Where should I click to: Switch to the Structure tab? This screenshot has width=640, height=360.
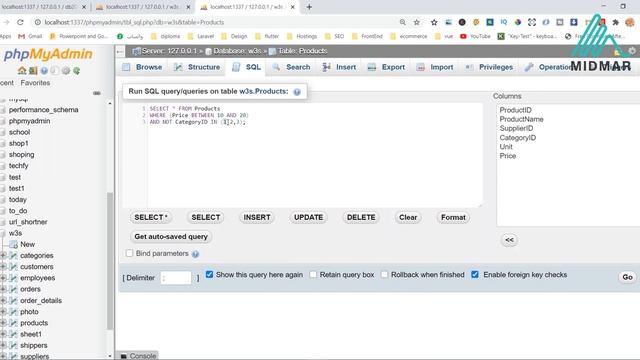point(197,67)
